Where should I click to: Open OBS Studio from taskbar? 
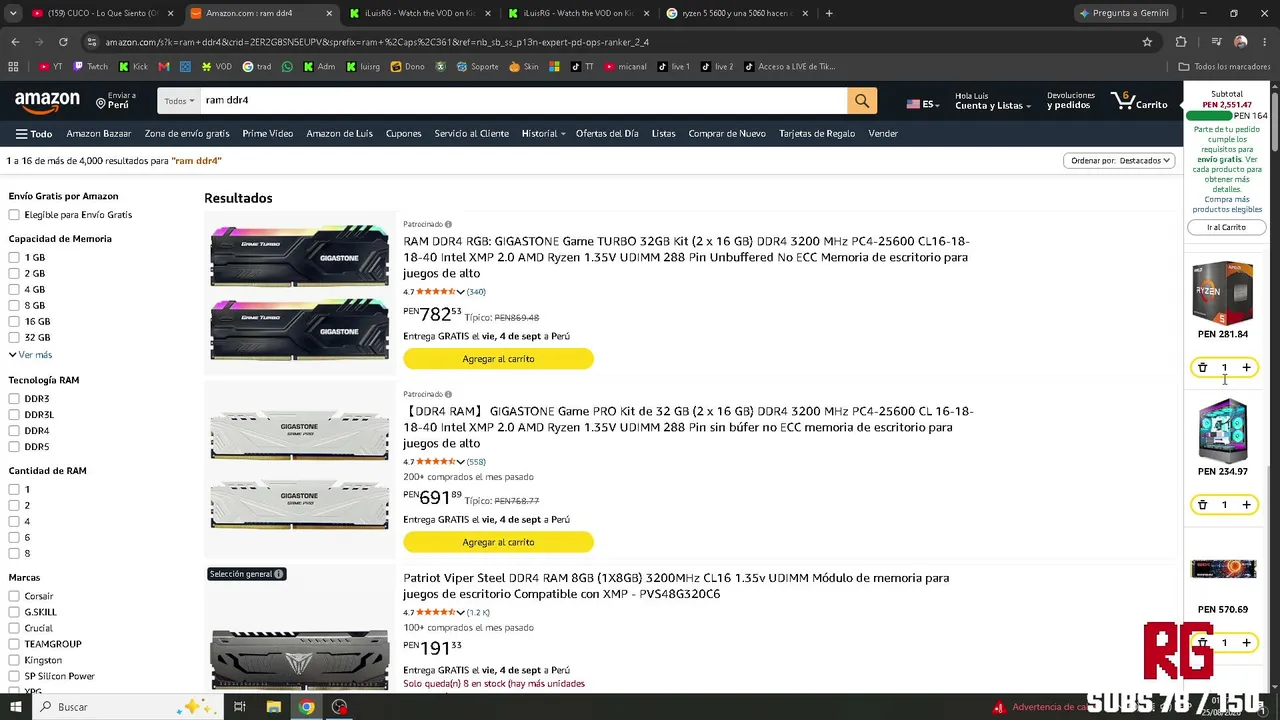pos(340,707)
